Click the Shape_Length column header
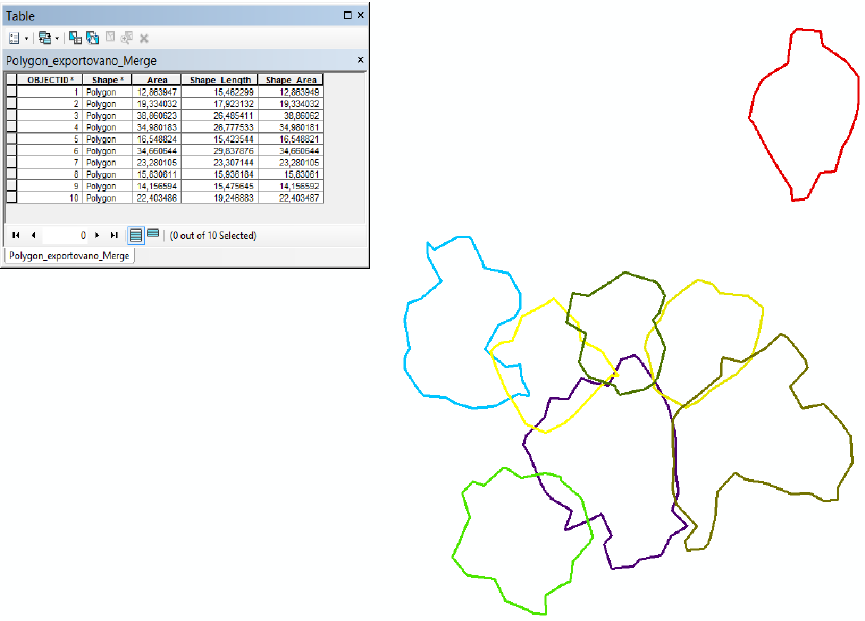The image size is (865, 621). click(x=220, y=80)
